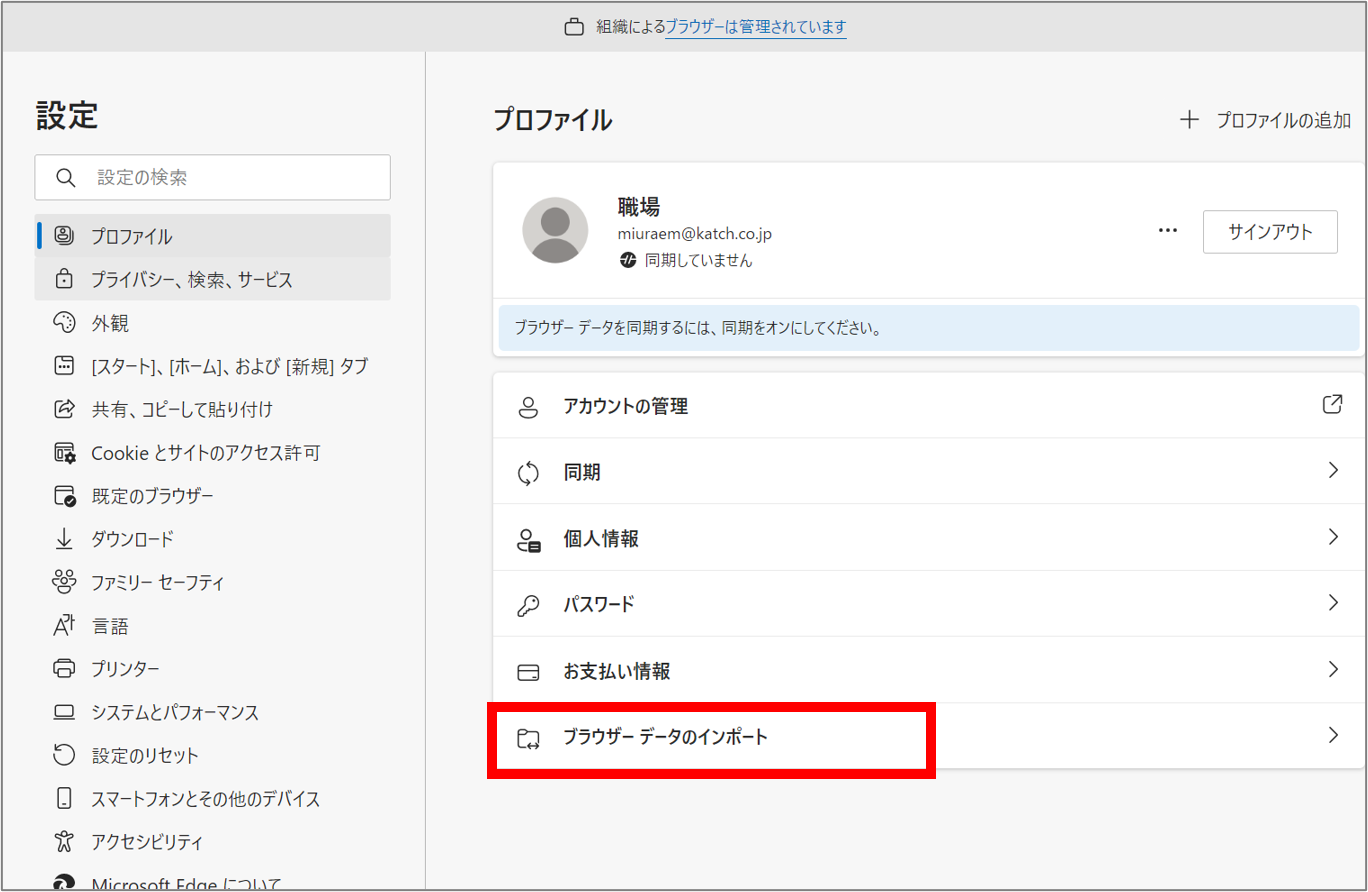
Task: Expand the 同期 row chevron
Action: [x=1332, y=471]
